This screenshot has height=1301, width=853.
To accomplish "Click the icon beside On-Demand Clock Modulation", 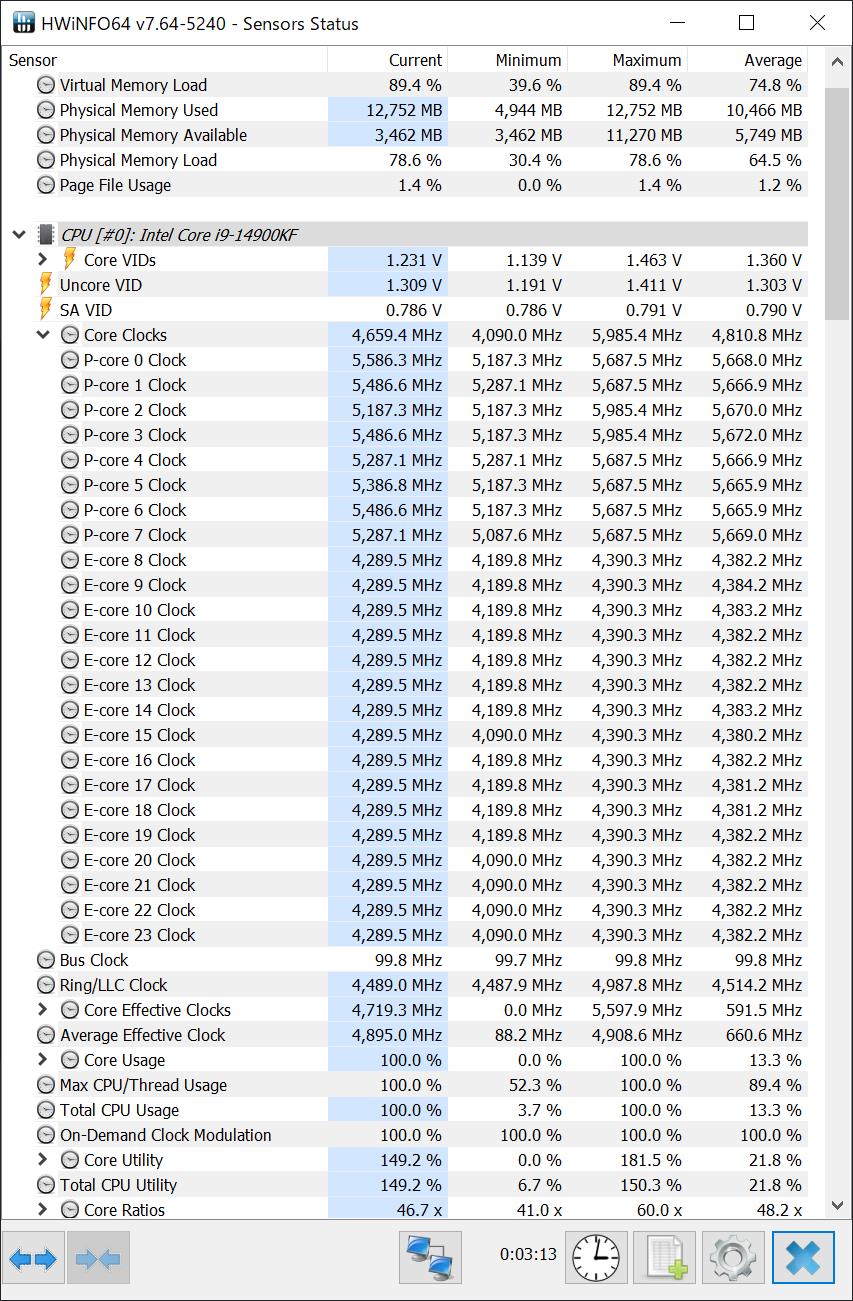I will click(46, 1135).
